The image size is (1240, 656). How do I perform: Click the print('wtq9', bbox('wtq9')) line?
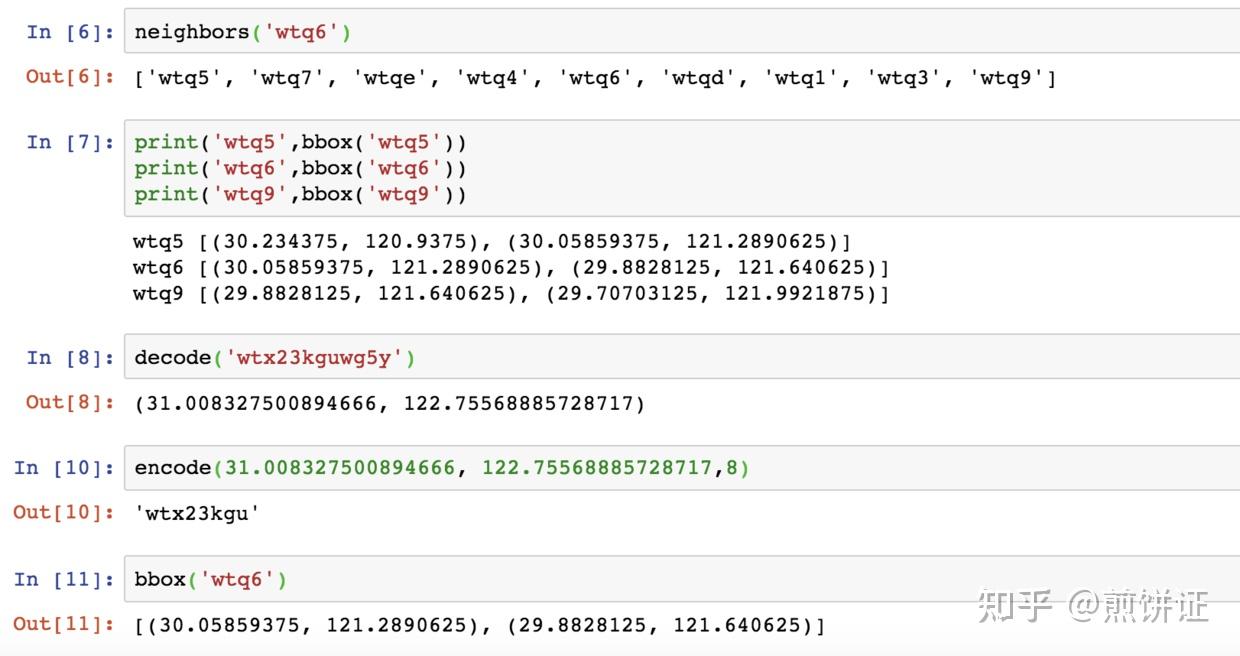pyautogui.click(x=300, y=194)
